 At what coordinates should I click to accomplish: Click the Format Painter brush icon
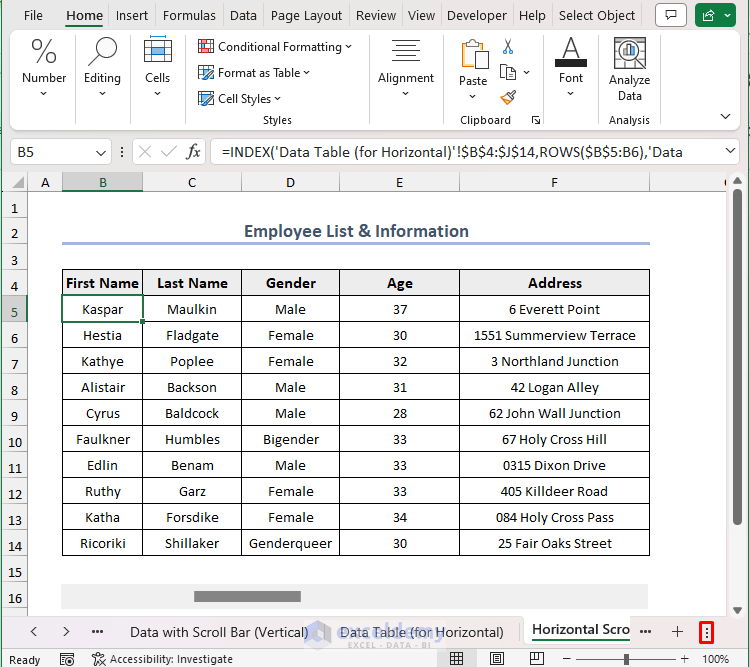tap(508, 97)
